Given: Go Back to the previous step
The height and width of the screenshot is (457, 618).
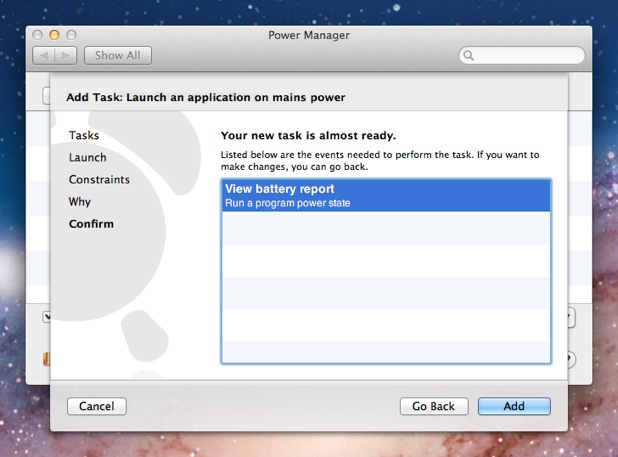Looking at the screenshot, I should (x=434, y=406).
